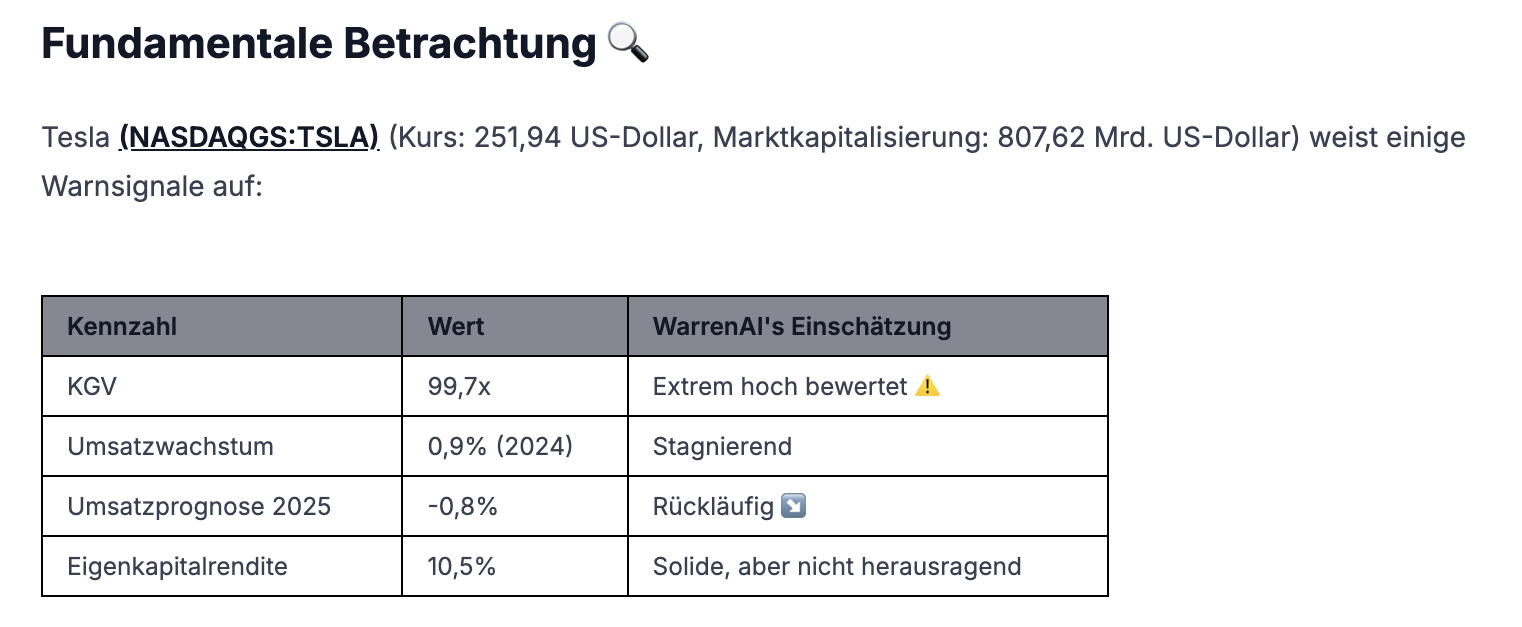Click the WarrenAI's Einschätzung column header
Image resolution: width=1522 pixels, height=627 pixels.
[868, 326]
